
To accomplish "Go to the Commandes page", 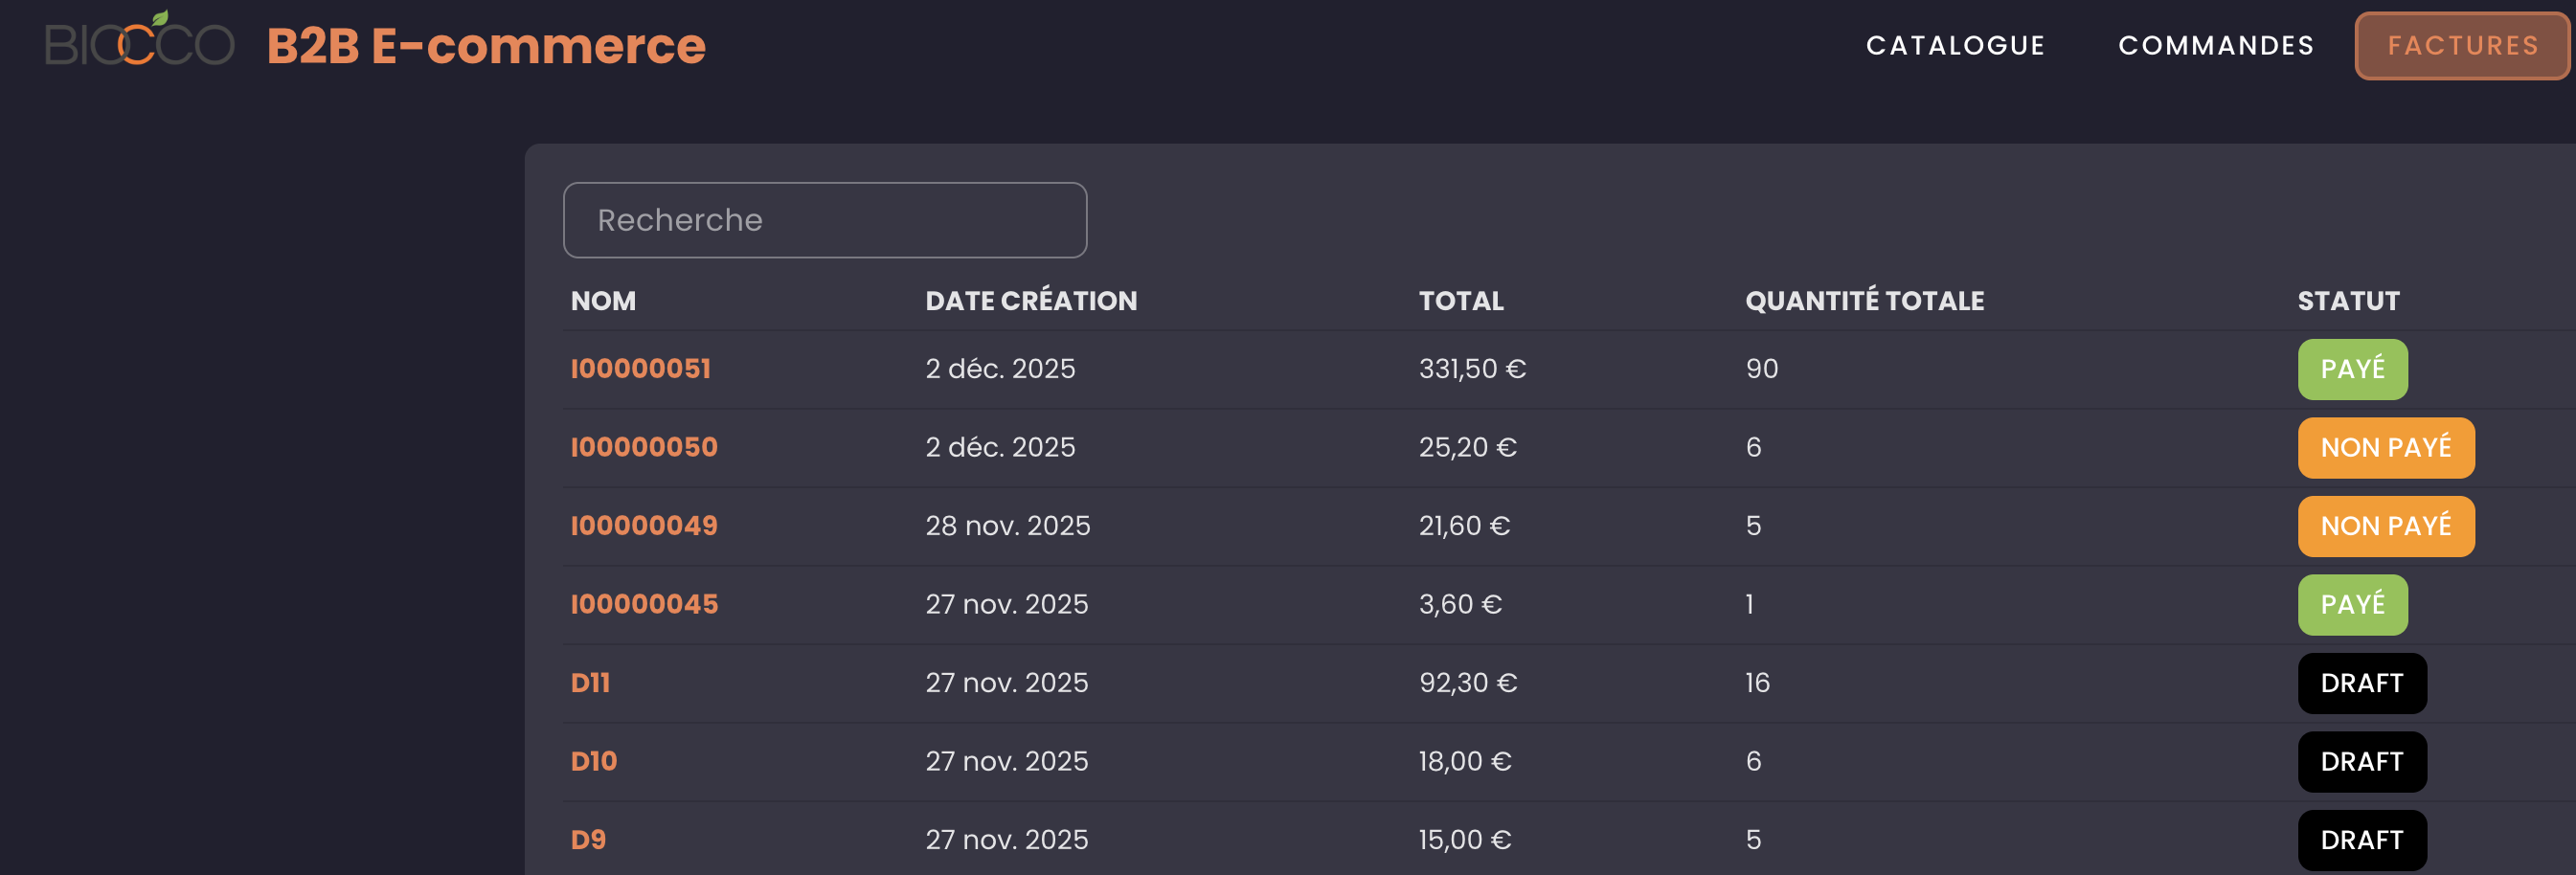I will (x=2215, y=46).
